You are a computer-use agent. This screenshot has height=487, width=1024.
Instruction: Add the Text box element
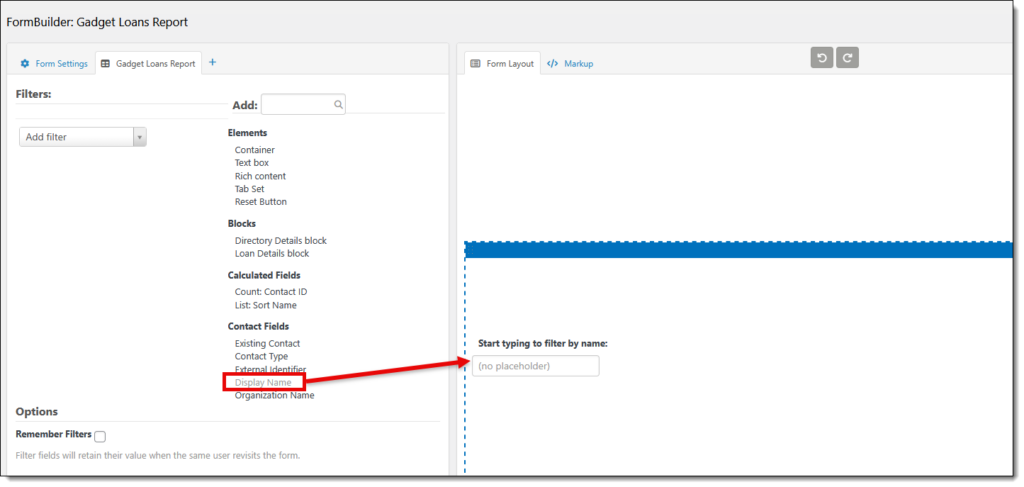pyautogui.click(x=252, y=163)
